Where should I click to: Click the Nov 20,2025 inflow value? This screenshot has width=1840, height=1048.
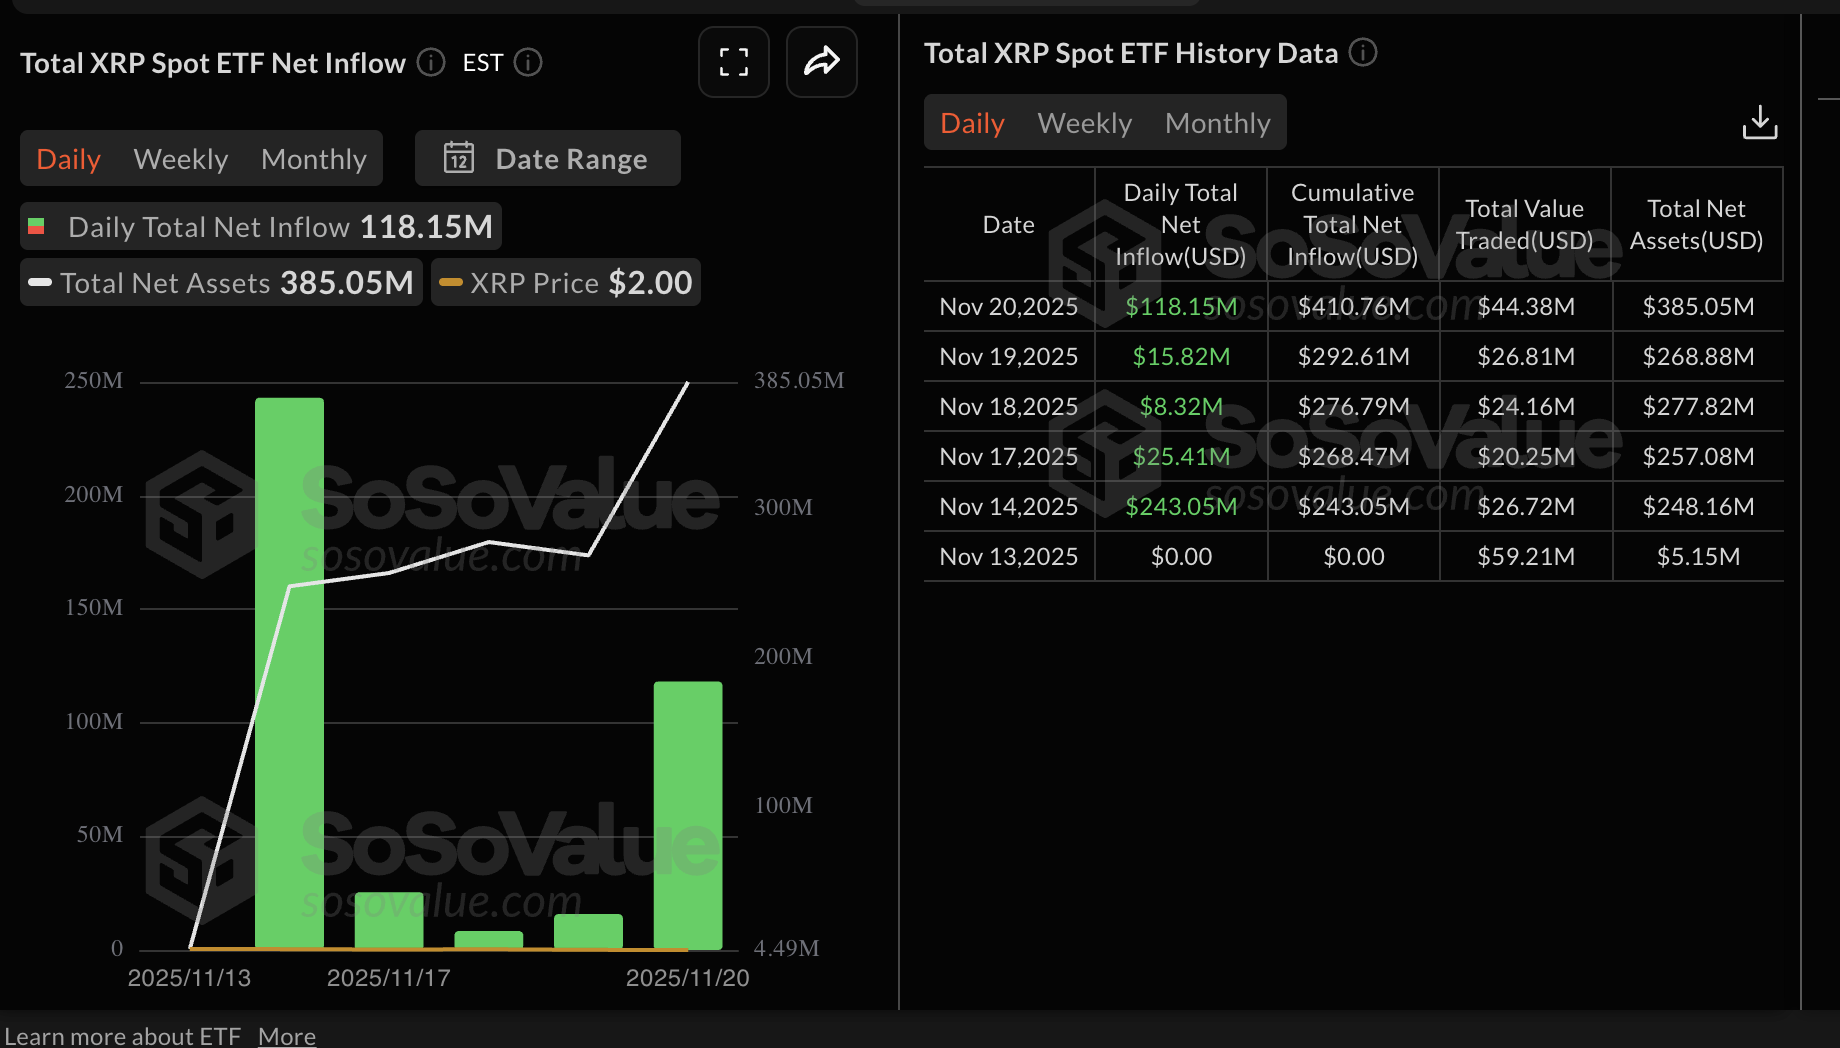pos(1181,306)
